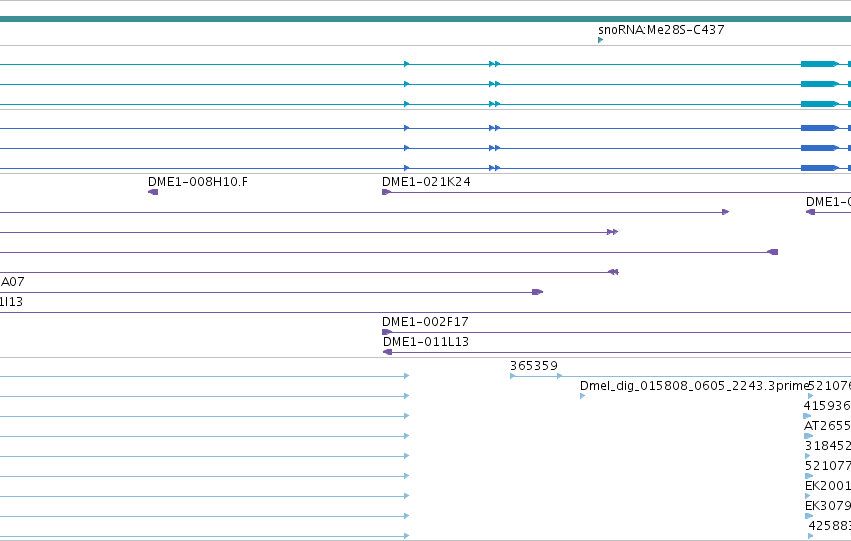Click the arrow glyph under 415936 label
The height and width of the screenshot is (541, 851).
807,416
